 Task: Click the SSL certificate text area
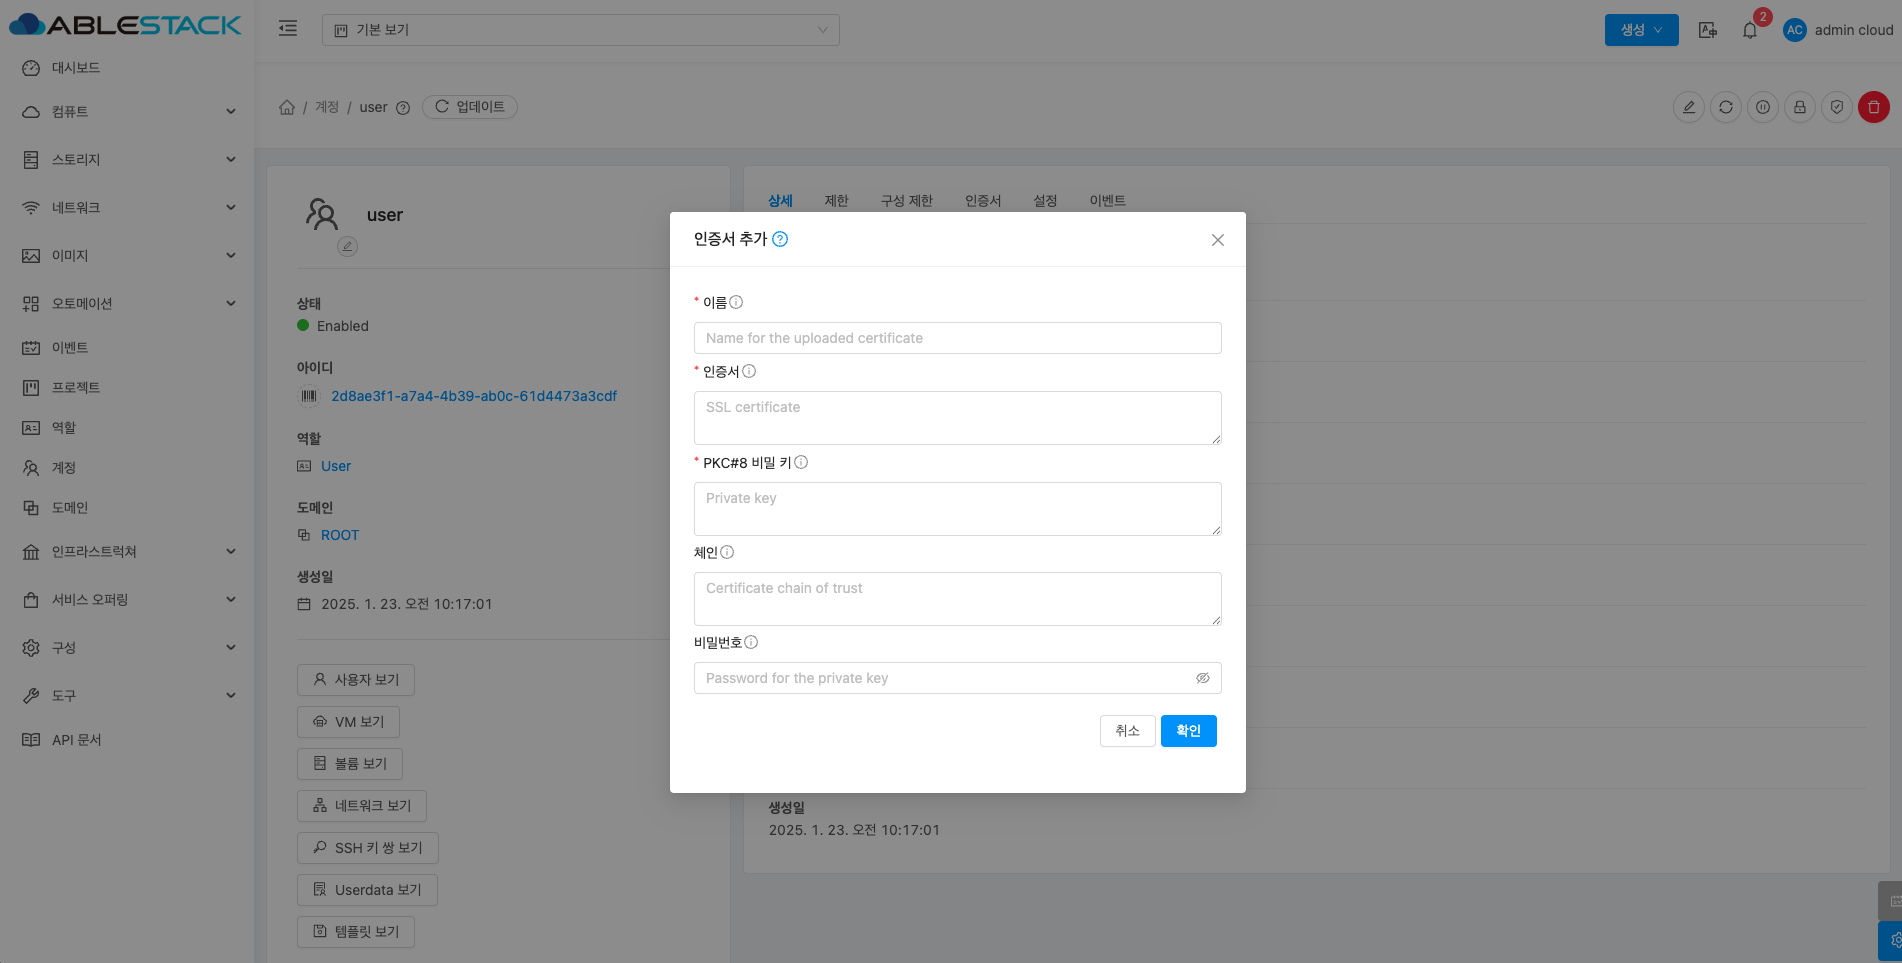point(957,418)
